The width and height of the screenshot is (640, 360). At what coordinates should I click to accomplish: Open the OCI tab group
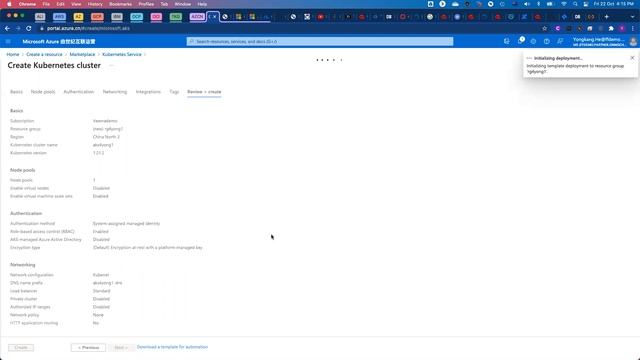click(156, 17)
